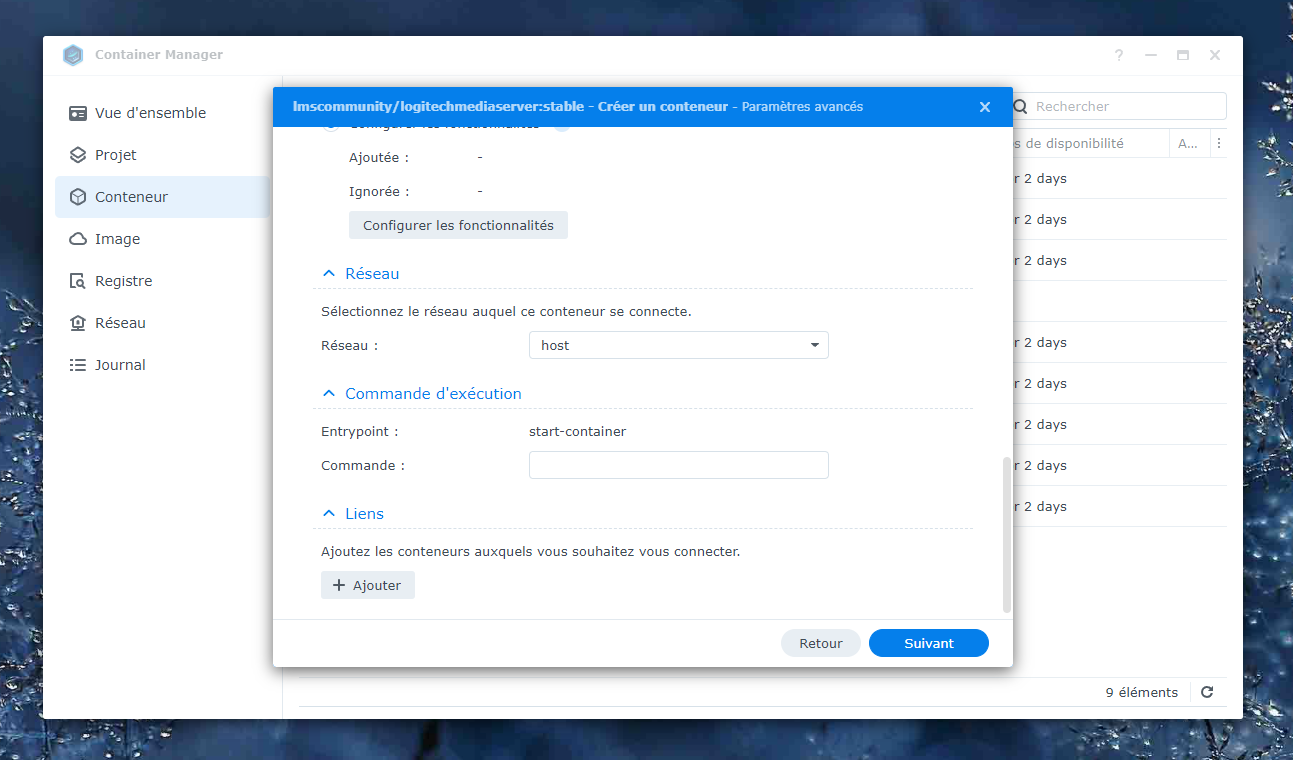Click Ajouter to add a link
The image size is (1293, 760).
point(368,585)
